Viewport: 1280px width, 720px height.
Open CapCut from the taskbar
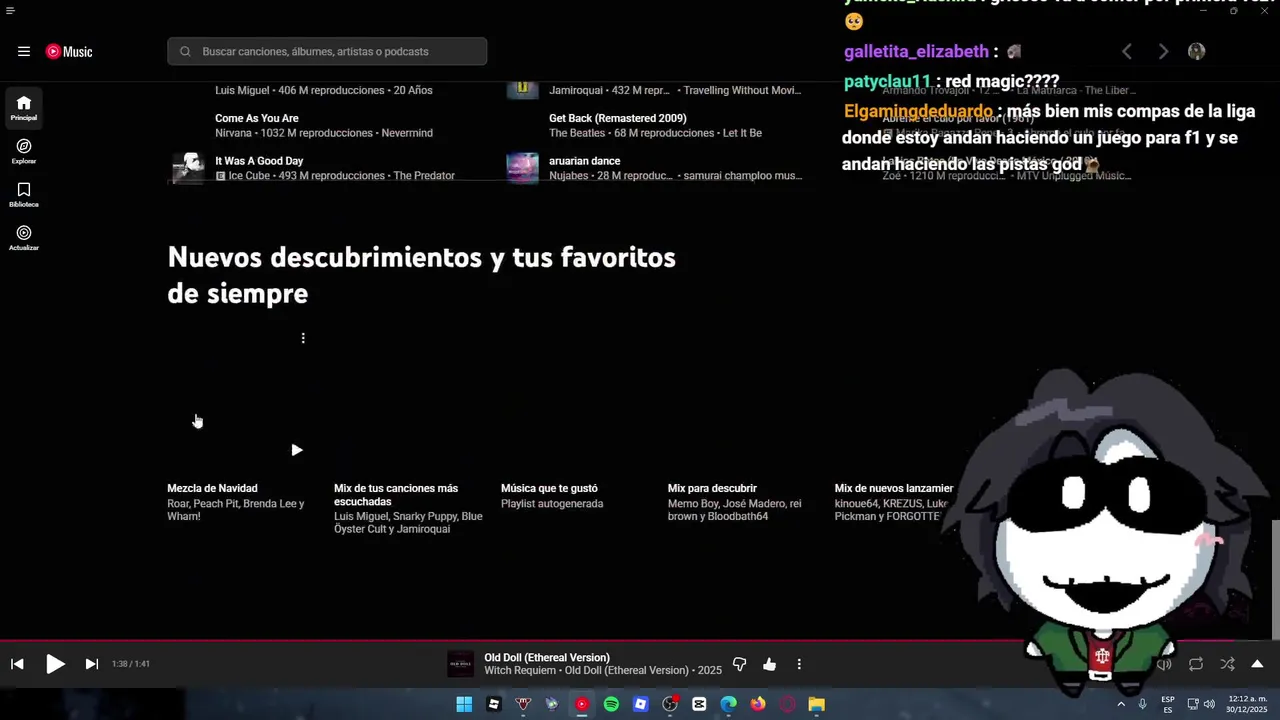[699, 704]
